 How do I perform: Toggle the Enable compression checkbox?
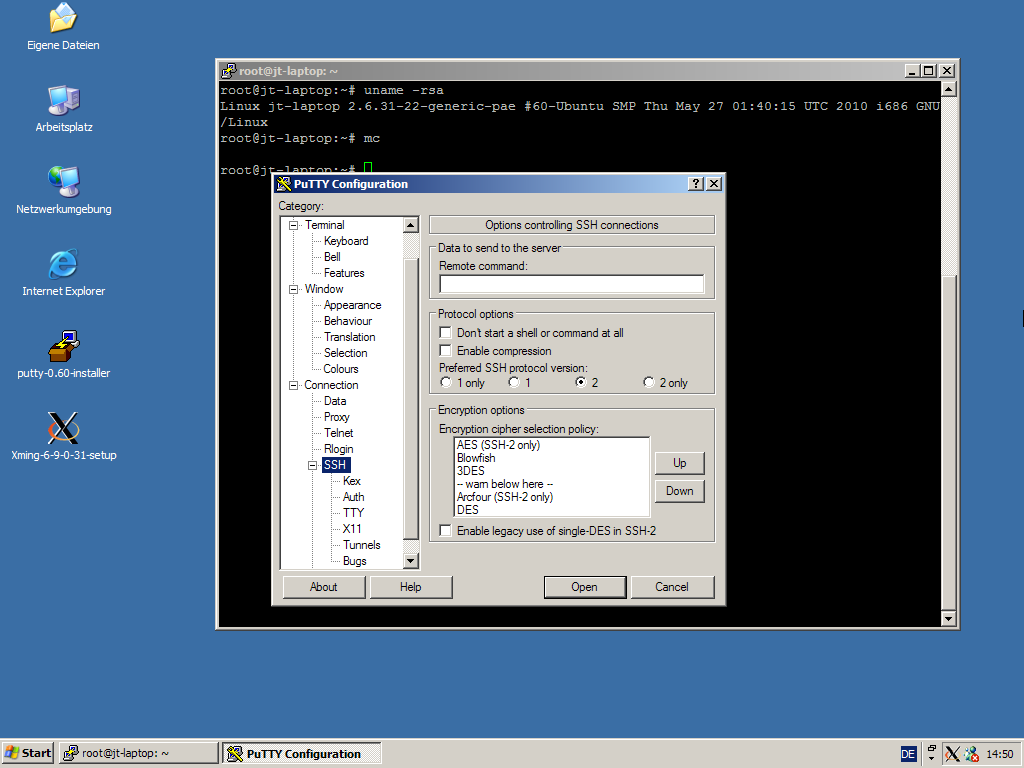(x=446, y=351)
